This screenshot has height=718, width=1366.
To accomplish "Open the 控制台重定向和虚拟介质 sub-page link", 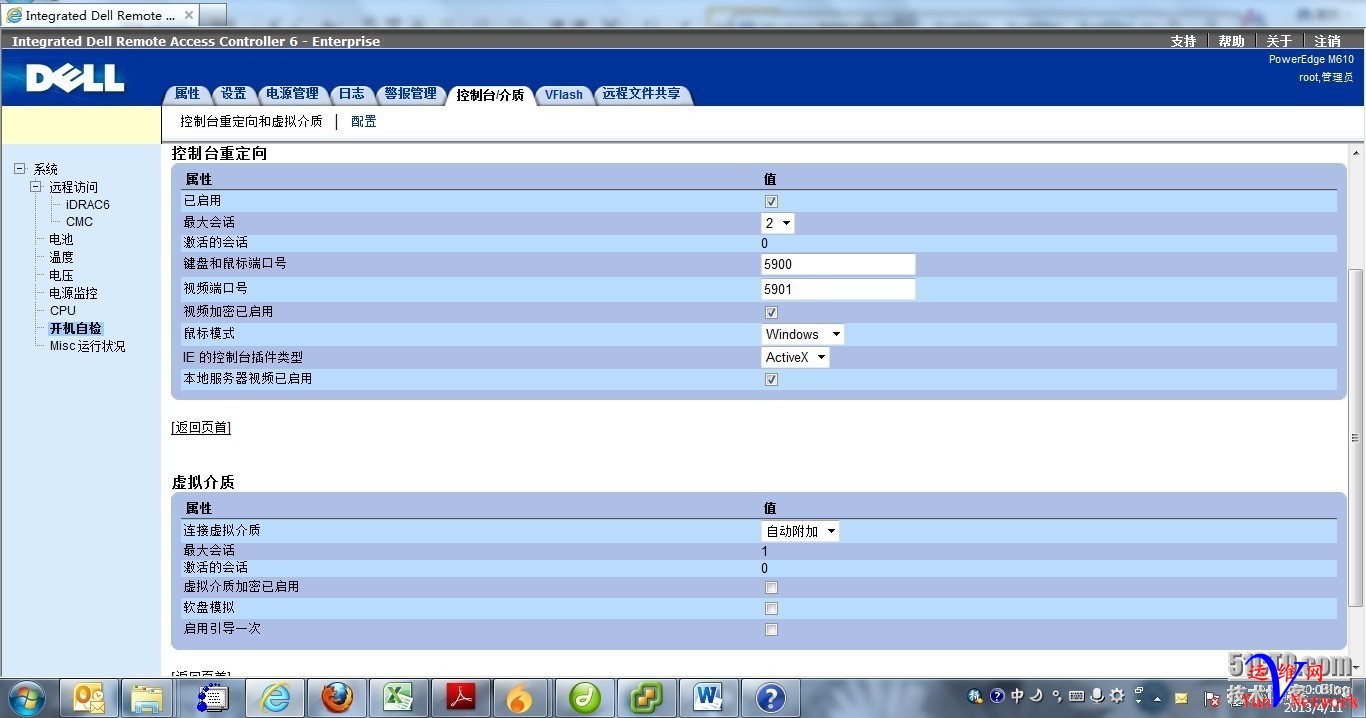I will (x=251, y=121).
